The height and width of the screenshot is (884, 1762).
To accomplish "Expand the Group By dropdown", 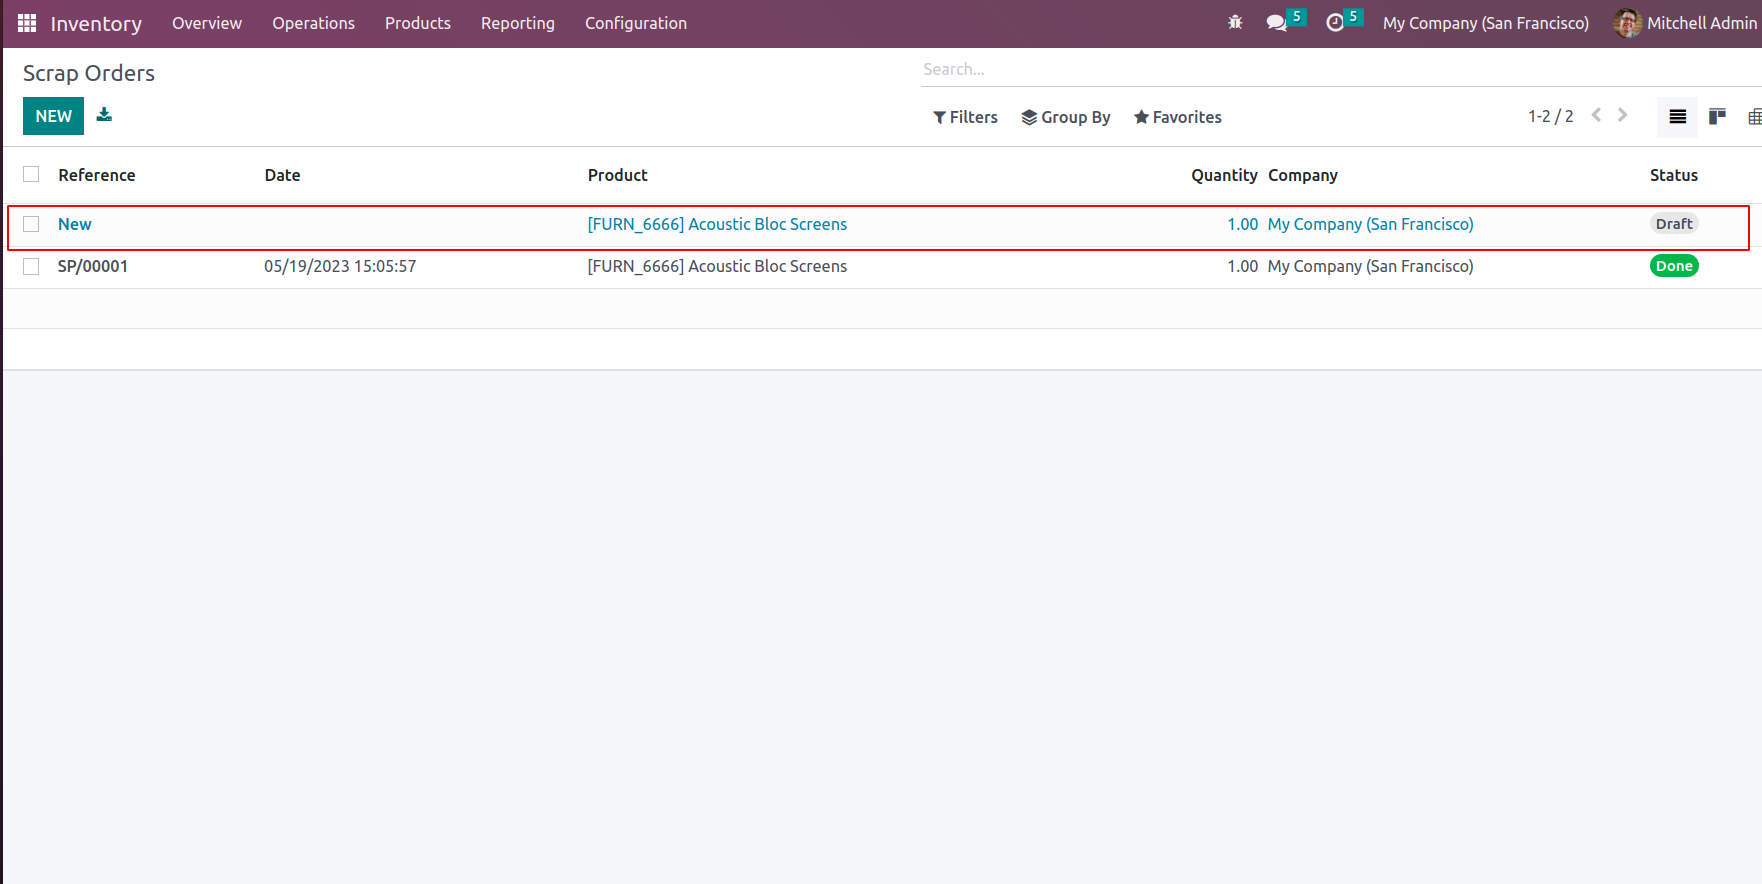I will pyautogui.click(x=1065, y=117).
